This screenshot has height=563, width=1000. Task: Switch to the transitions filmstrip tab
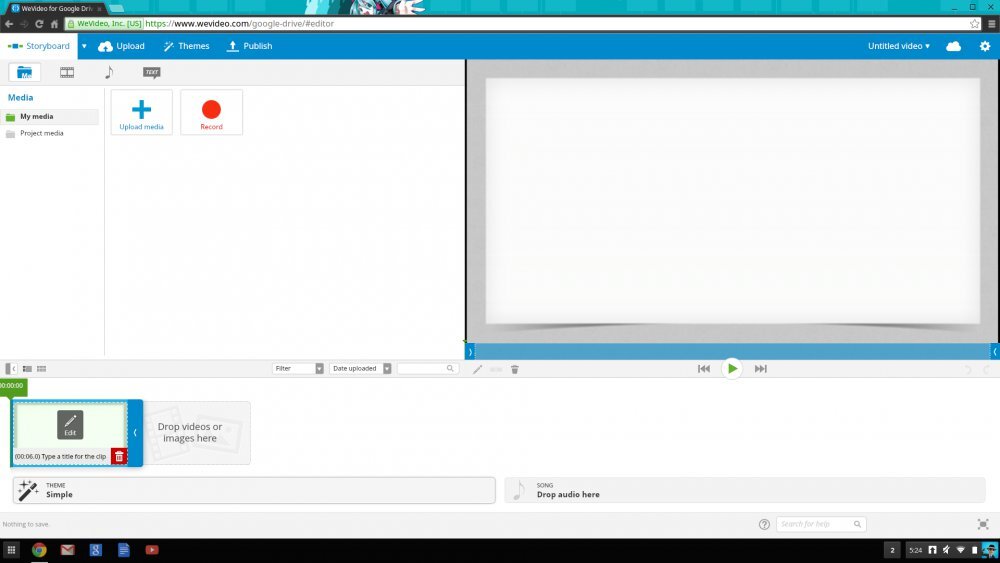(67, 72)
